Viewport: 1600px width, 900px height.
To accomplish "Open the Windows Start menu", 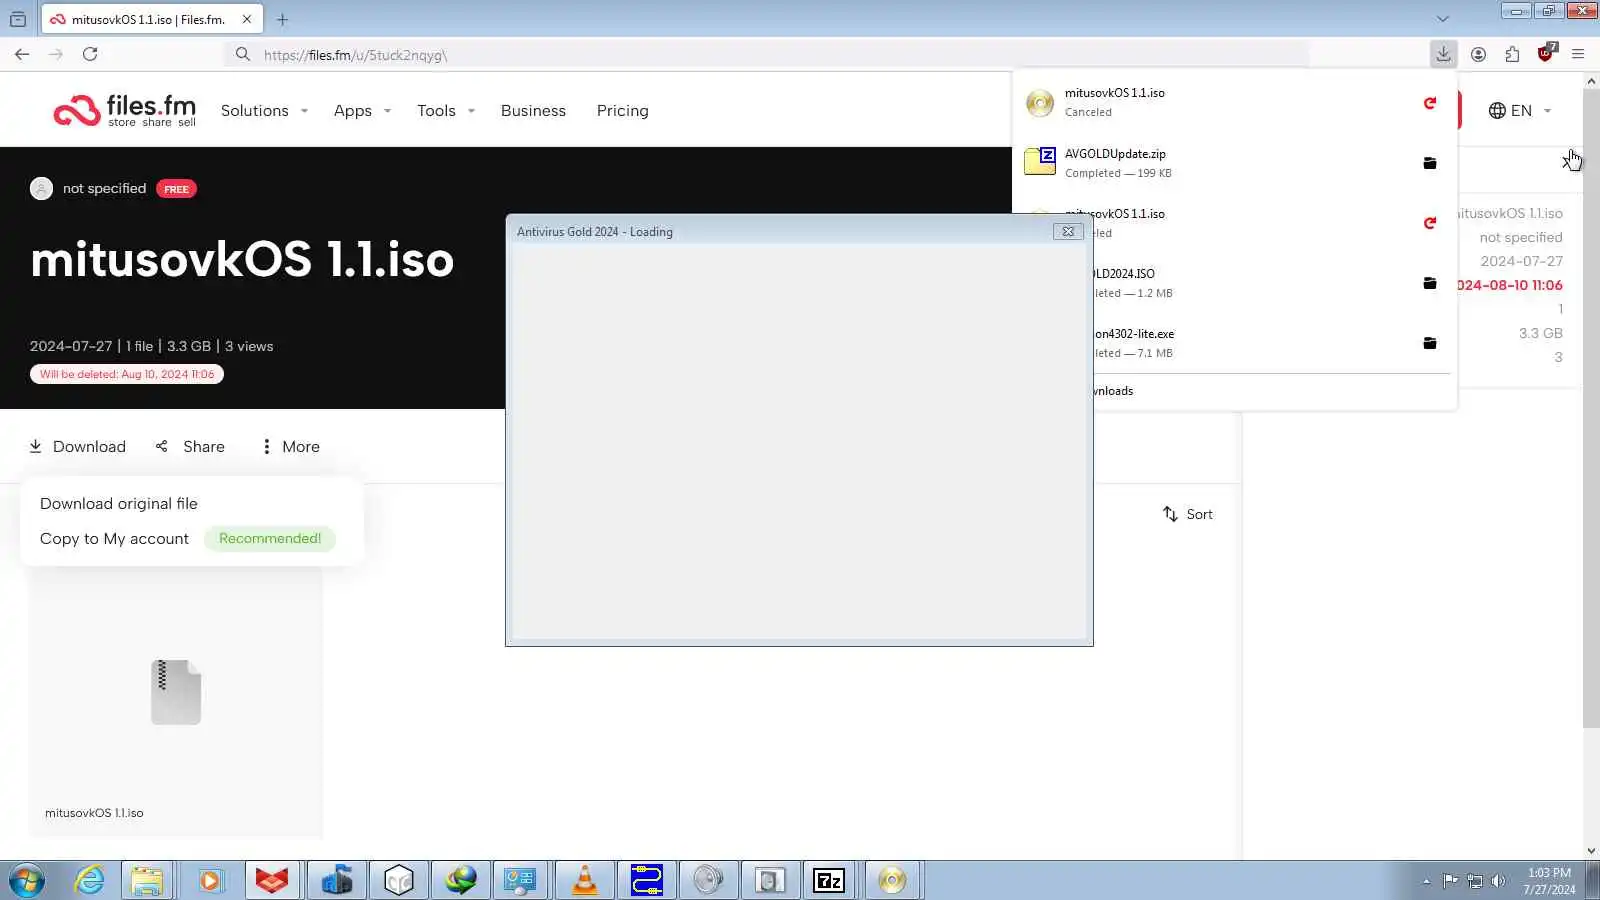I will [27, 881].
